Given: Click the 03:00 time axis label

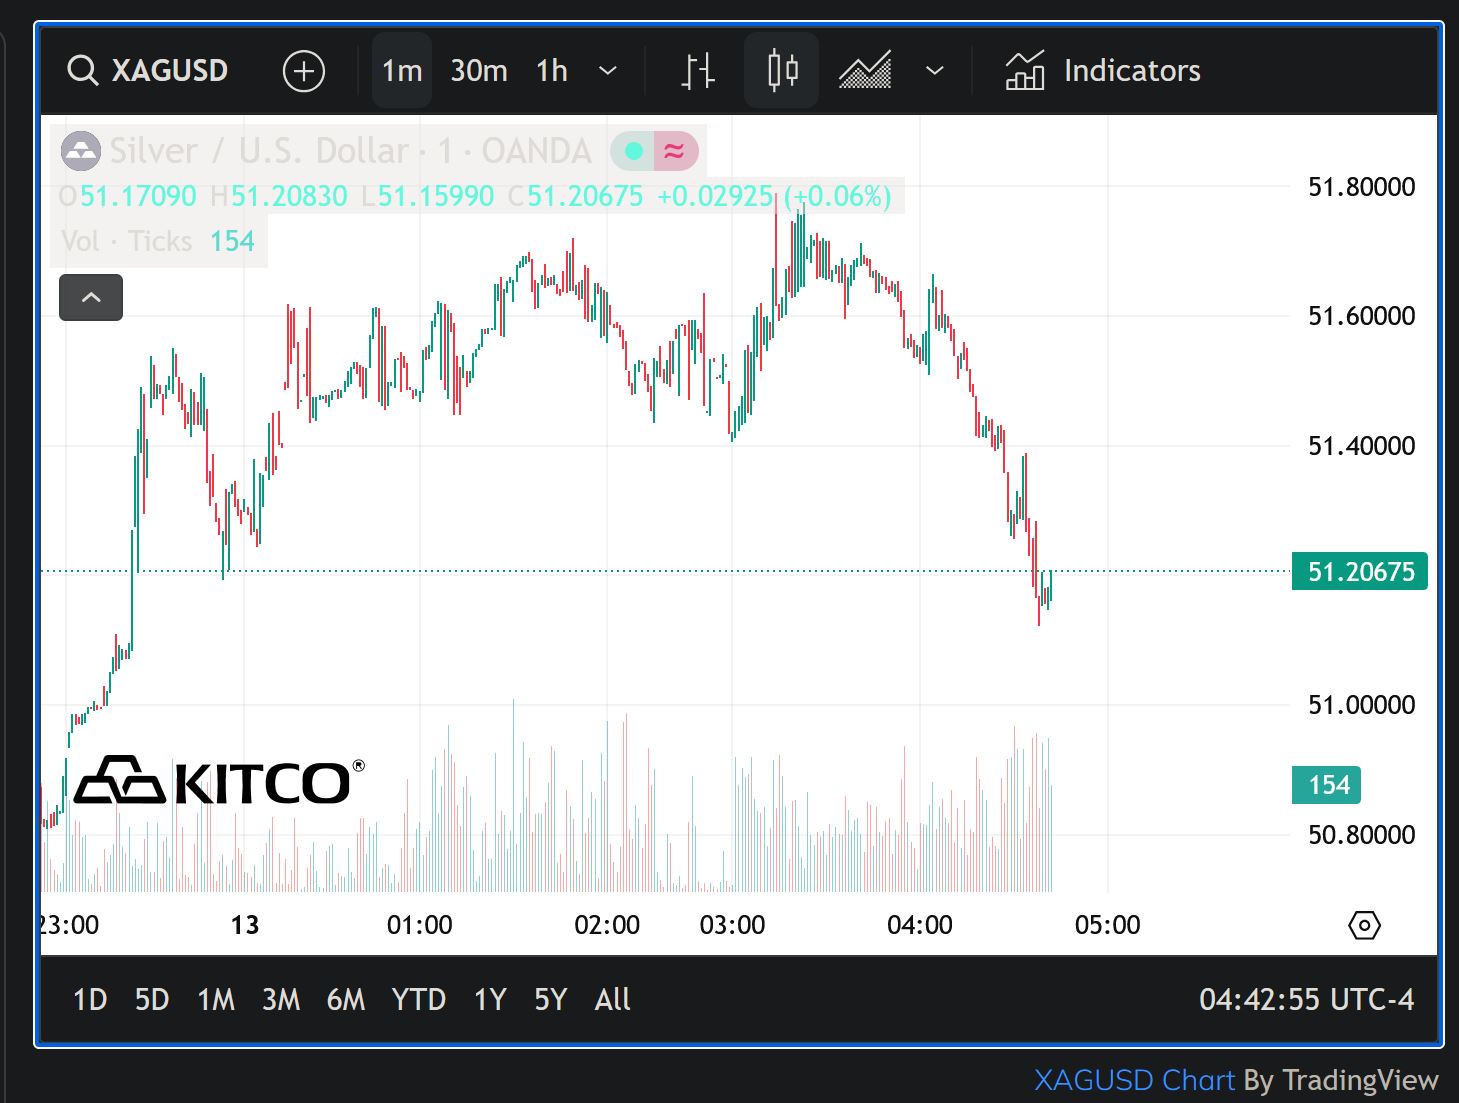Looking at the screenshot, I should 732,925.
